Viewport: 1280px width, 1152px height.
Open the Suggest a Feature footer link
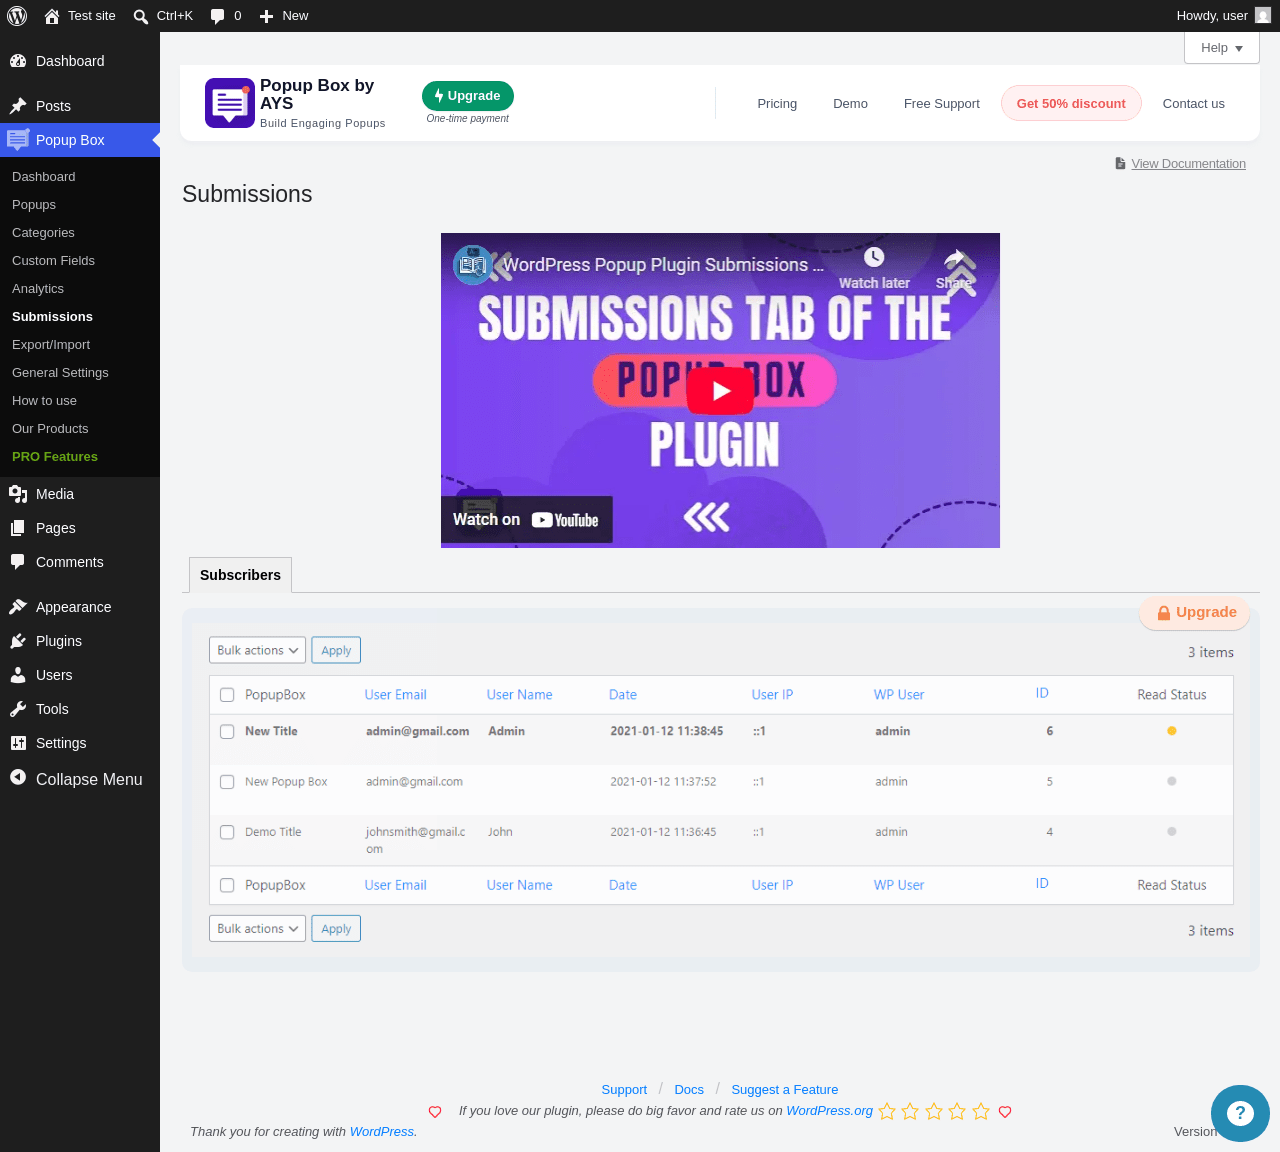[x=785, y=1089]
